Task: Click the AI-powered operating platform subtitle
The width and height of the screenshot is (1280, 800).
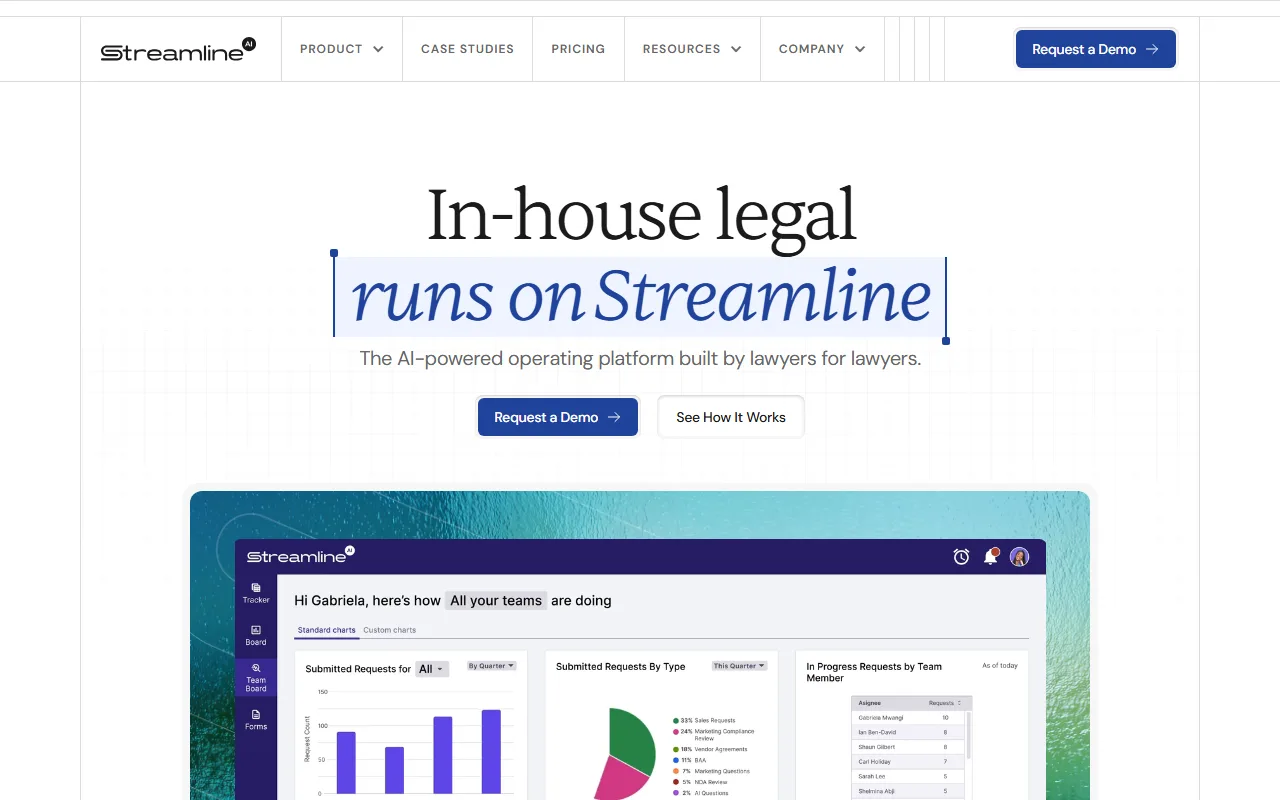Action: 640,358
